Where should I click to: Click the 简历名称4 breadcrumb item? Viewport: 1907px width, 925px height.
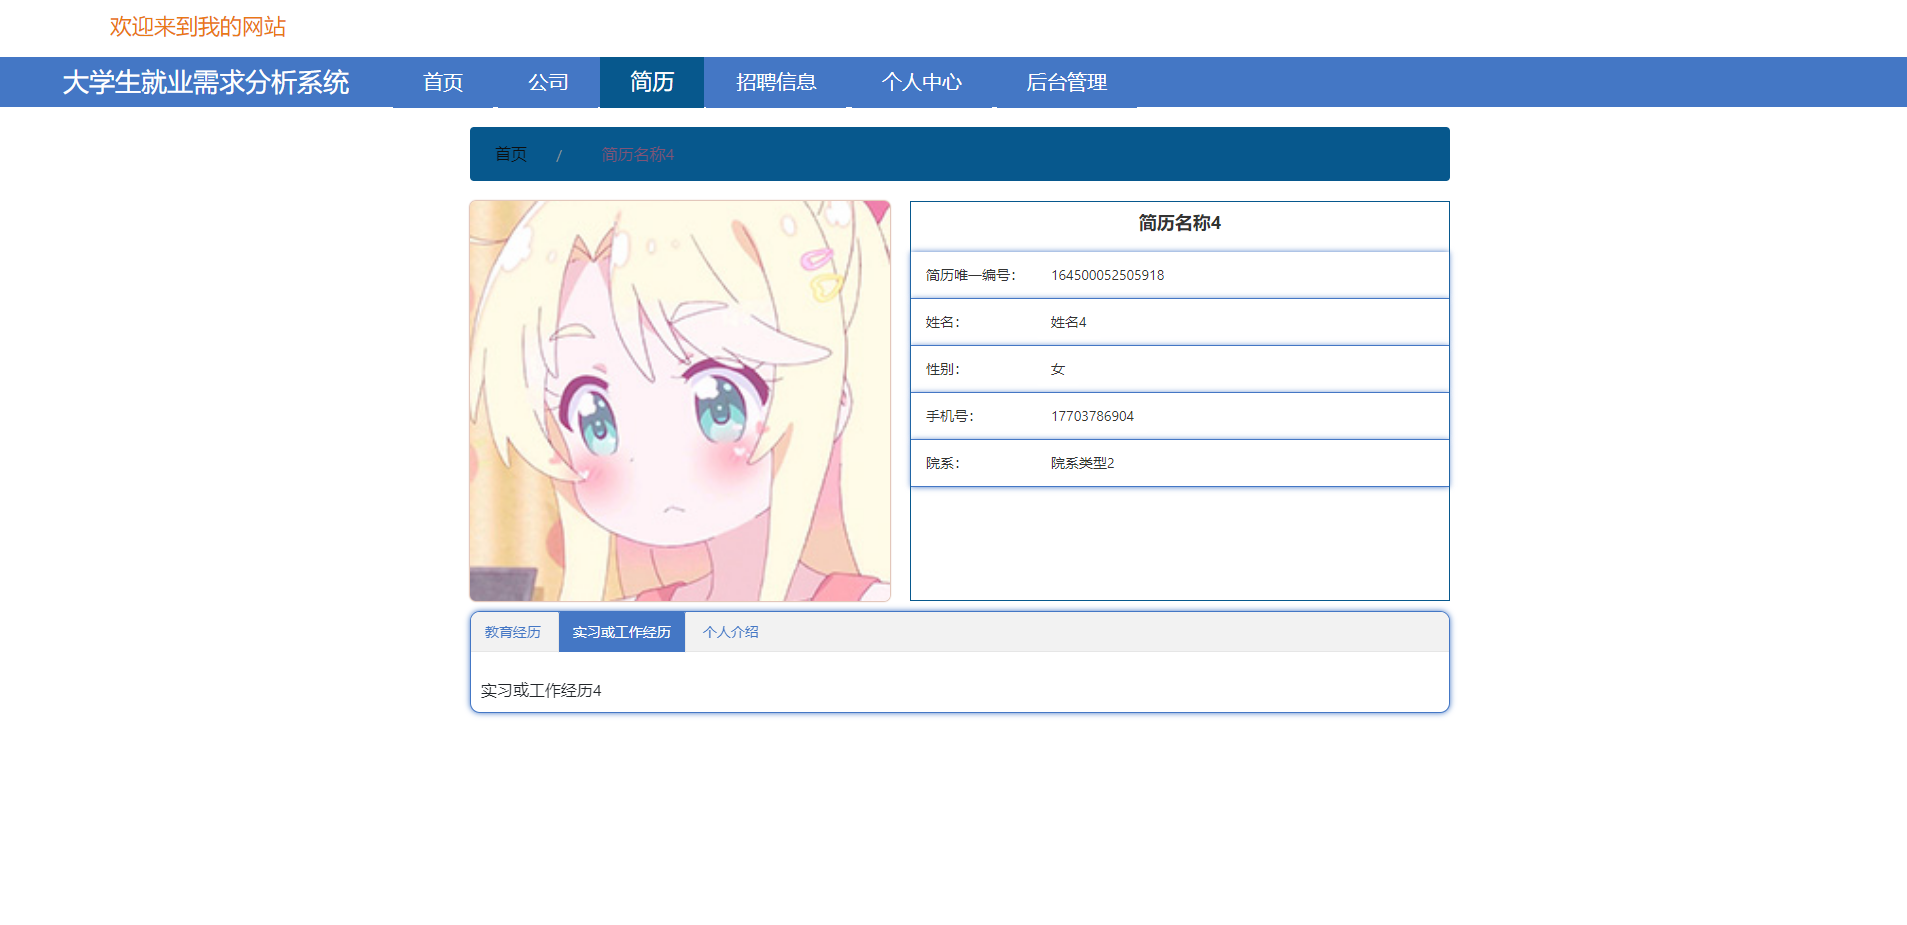pos(638,154)
